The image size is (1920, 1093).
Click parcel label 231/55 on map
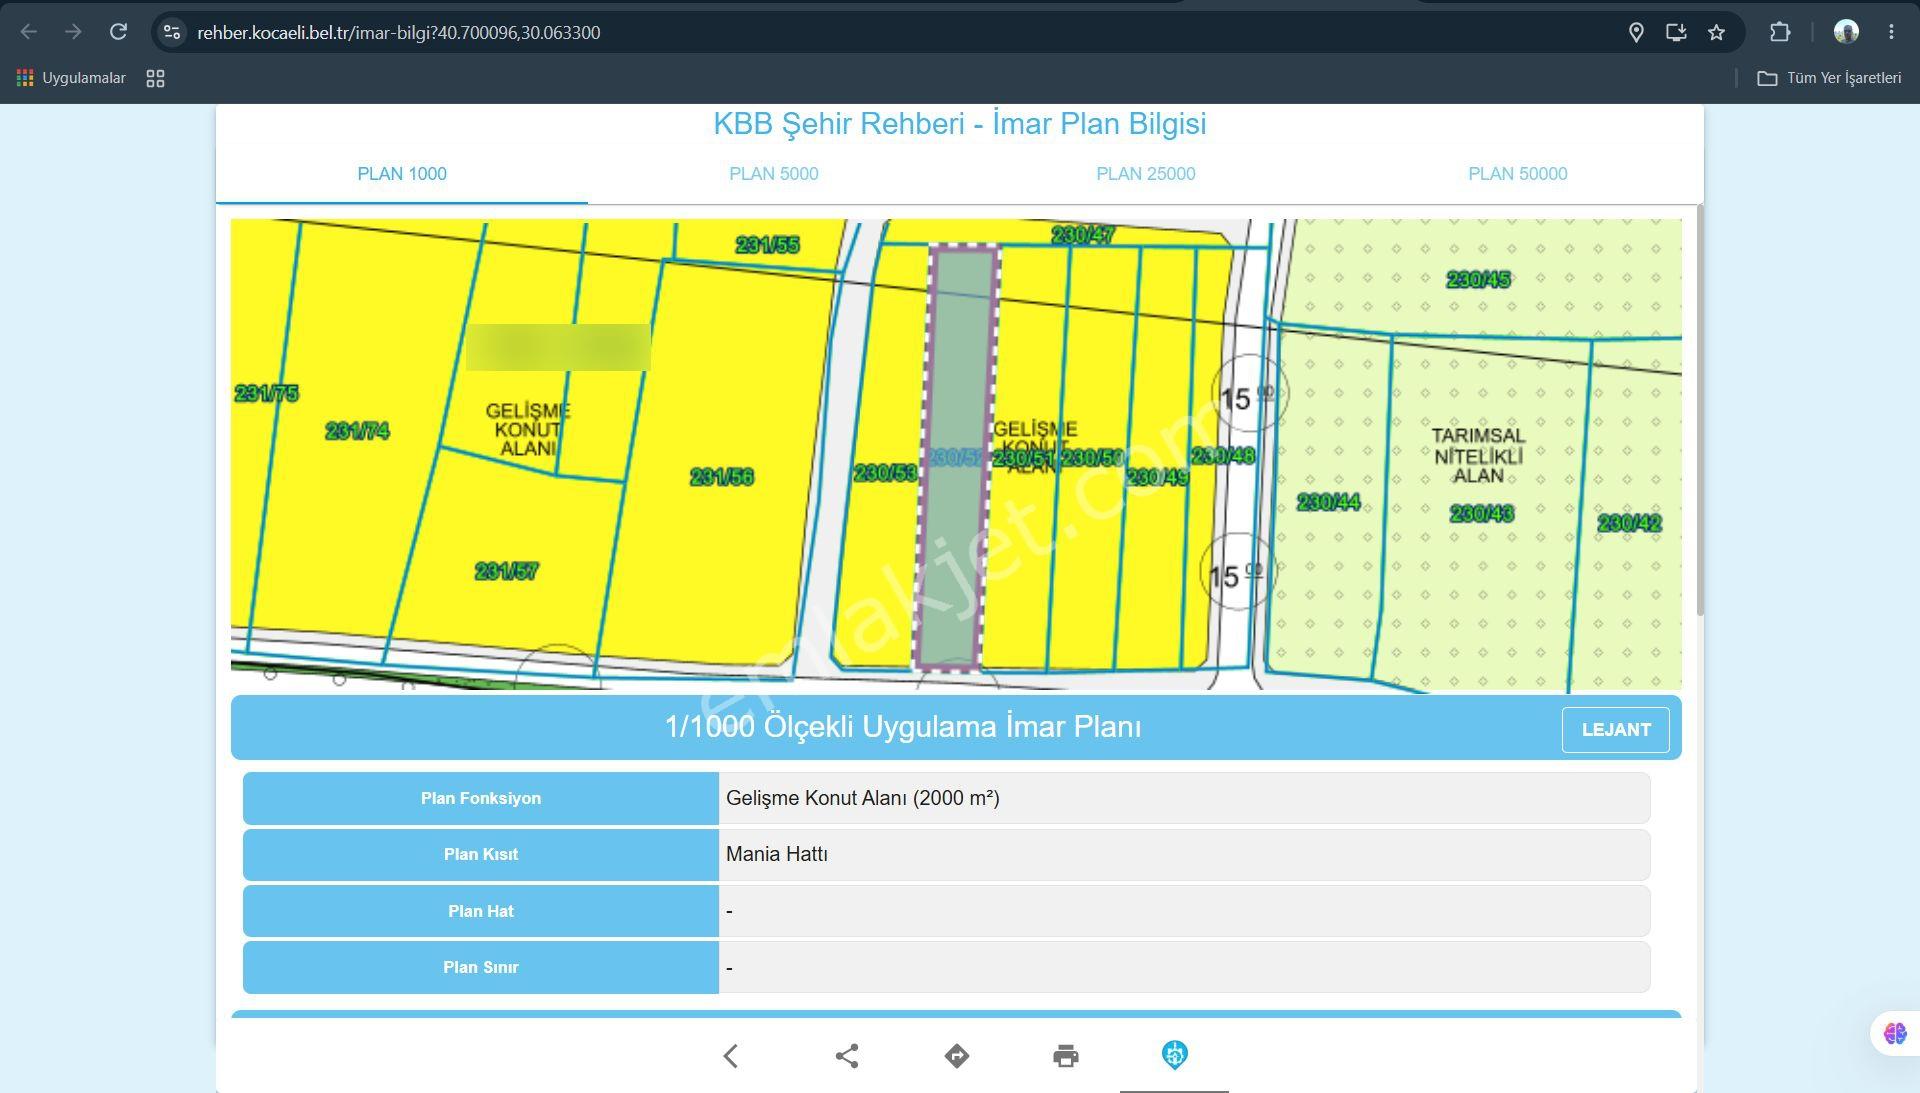(x=767, y=244)
